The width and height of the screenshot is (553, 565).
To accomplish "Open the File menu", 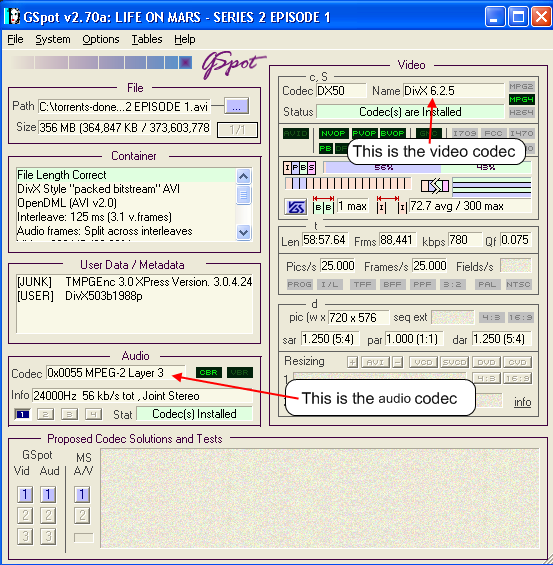I will [x=15, y=39].
